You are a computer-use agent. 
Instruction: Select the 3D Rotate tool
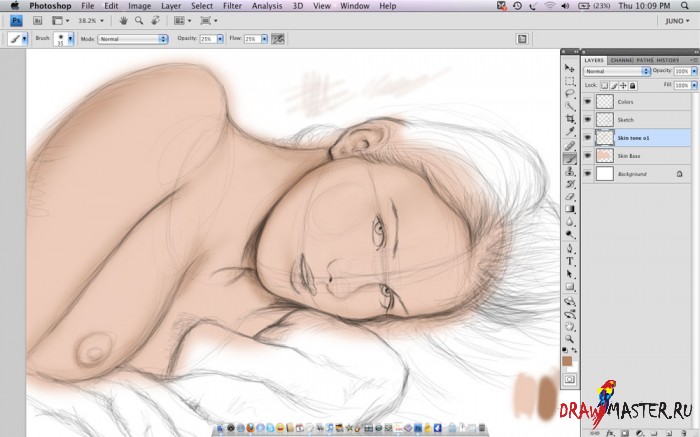click(570, 301)
